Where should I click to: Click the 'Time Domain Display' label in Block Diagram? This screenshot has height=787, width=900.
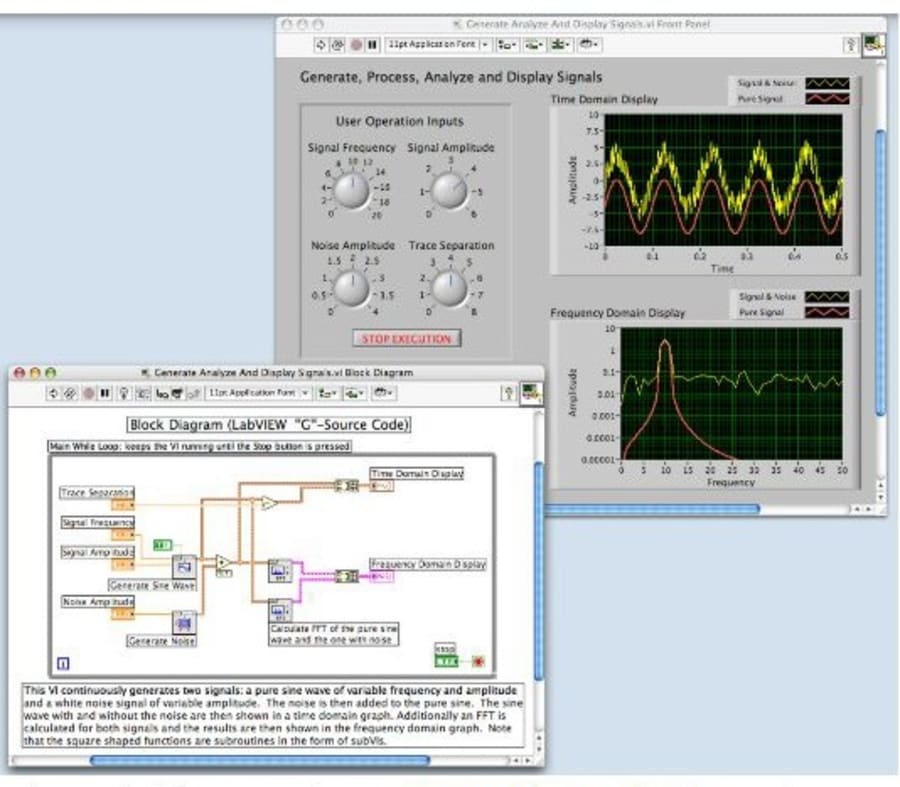point(417,474)
